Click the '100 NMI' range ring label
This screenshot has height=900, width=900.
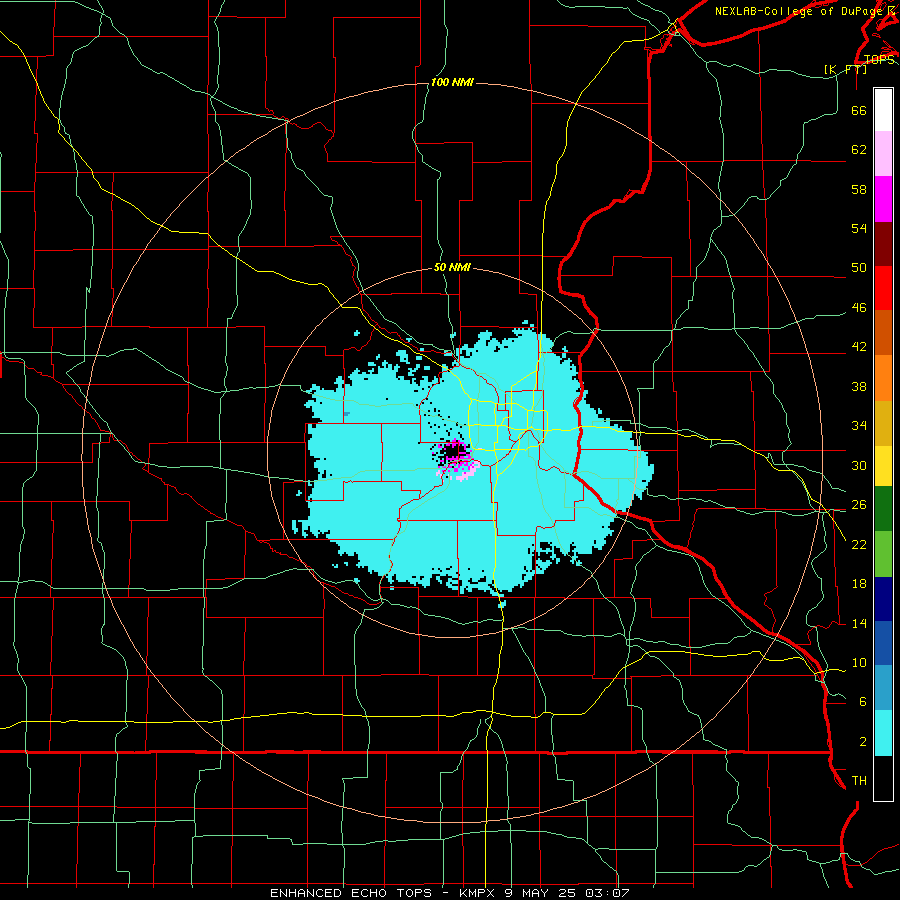click(452, 82)
